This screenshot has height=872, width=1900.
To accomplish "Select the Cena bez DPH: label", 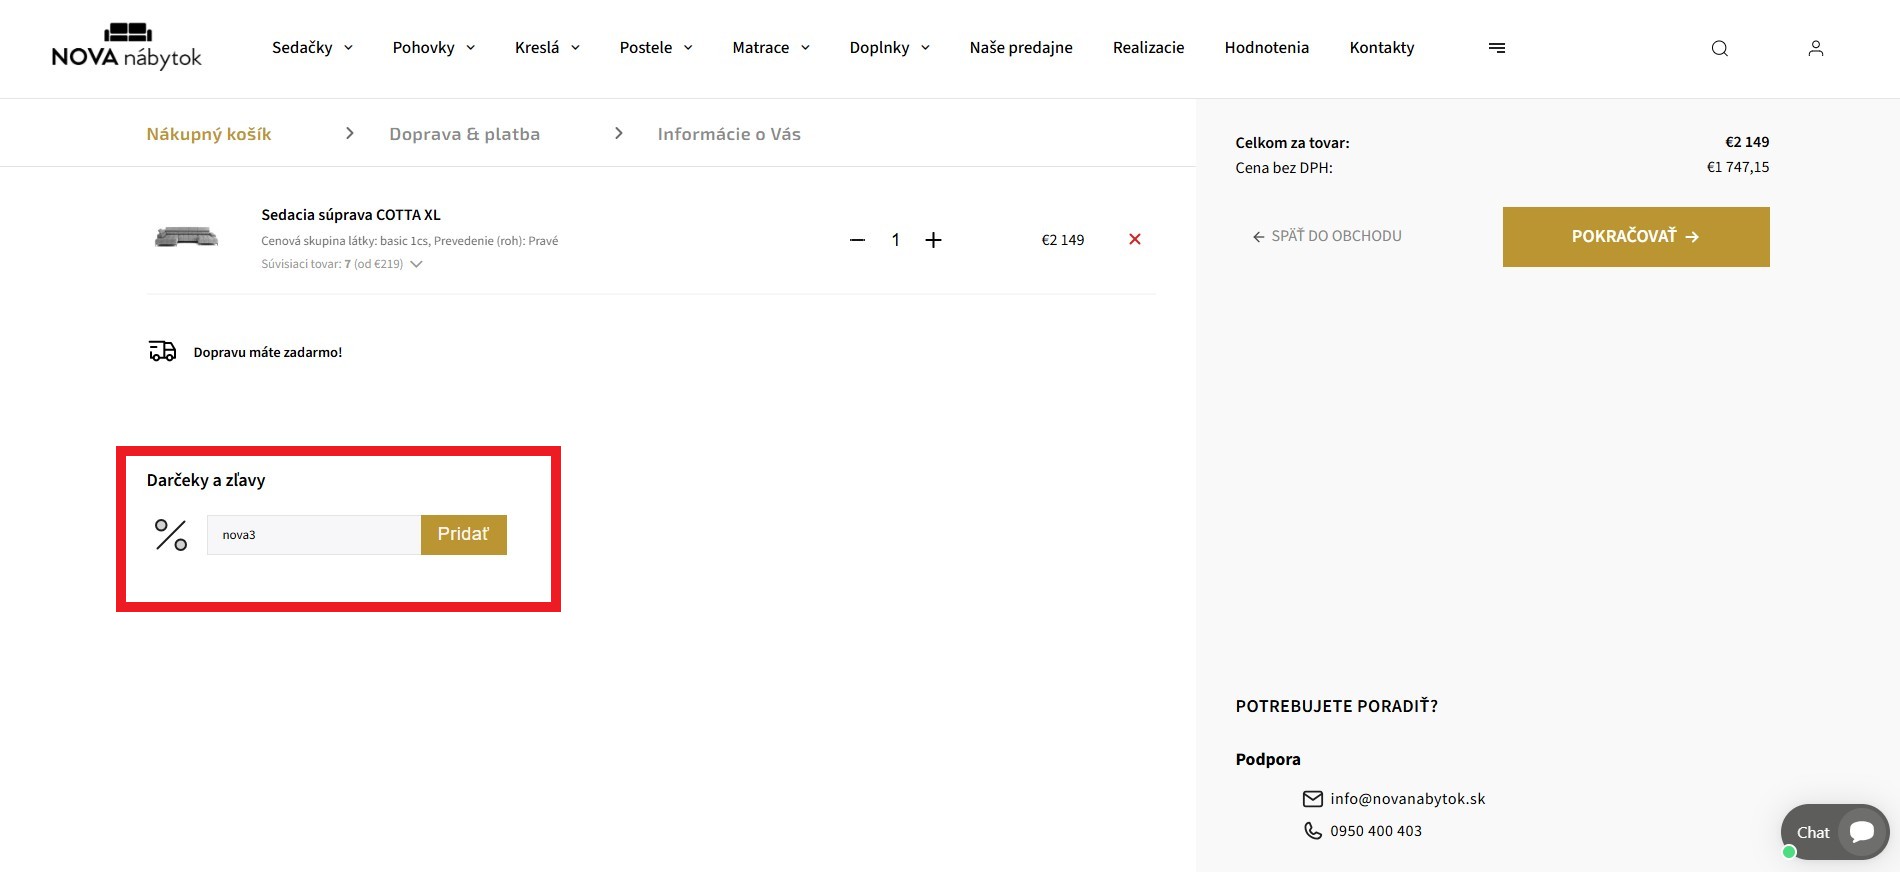I will (1284, 168).
